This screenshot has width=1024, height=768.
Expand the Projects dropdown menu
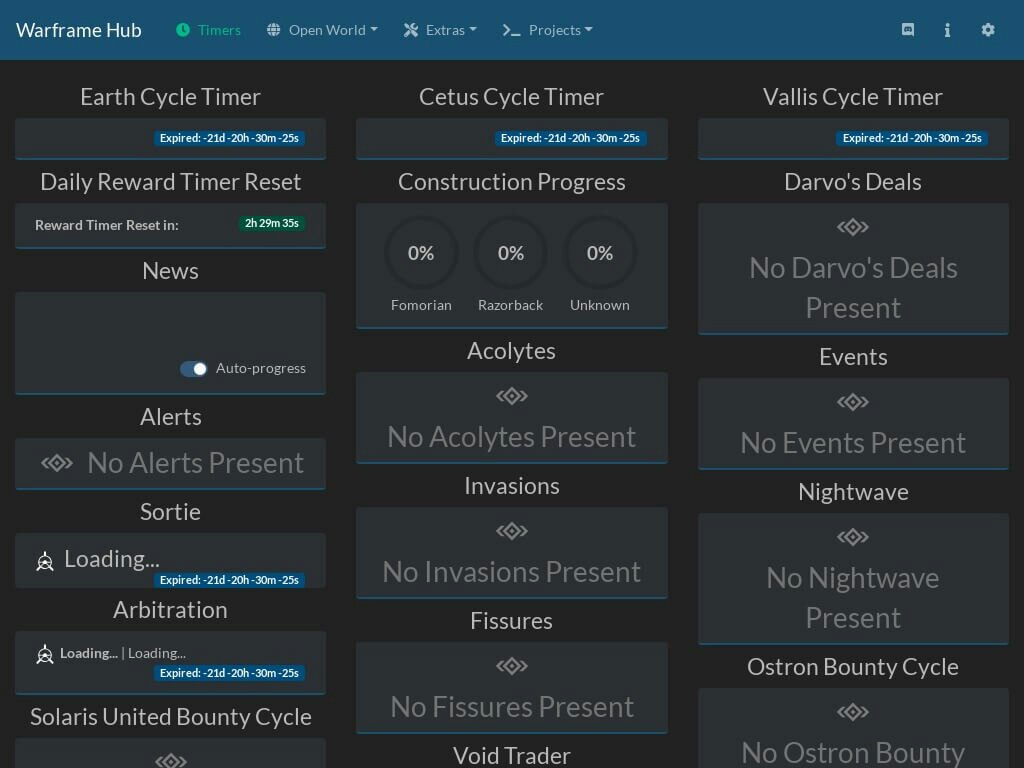pos(548,30)
